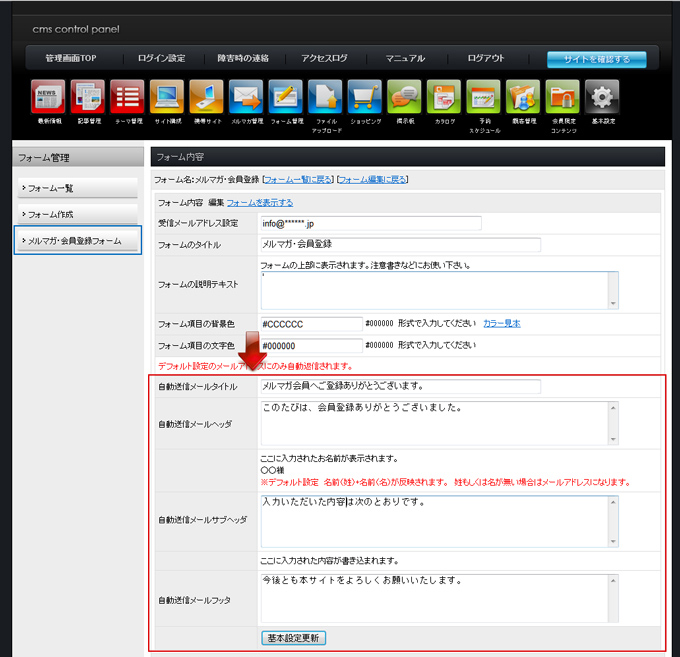Open the カラー見本 link

[x=501, y=324]
